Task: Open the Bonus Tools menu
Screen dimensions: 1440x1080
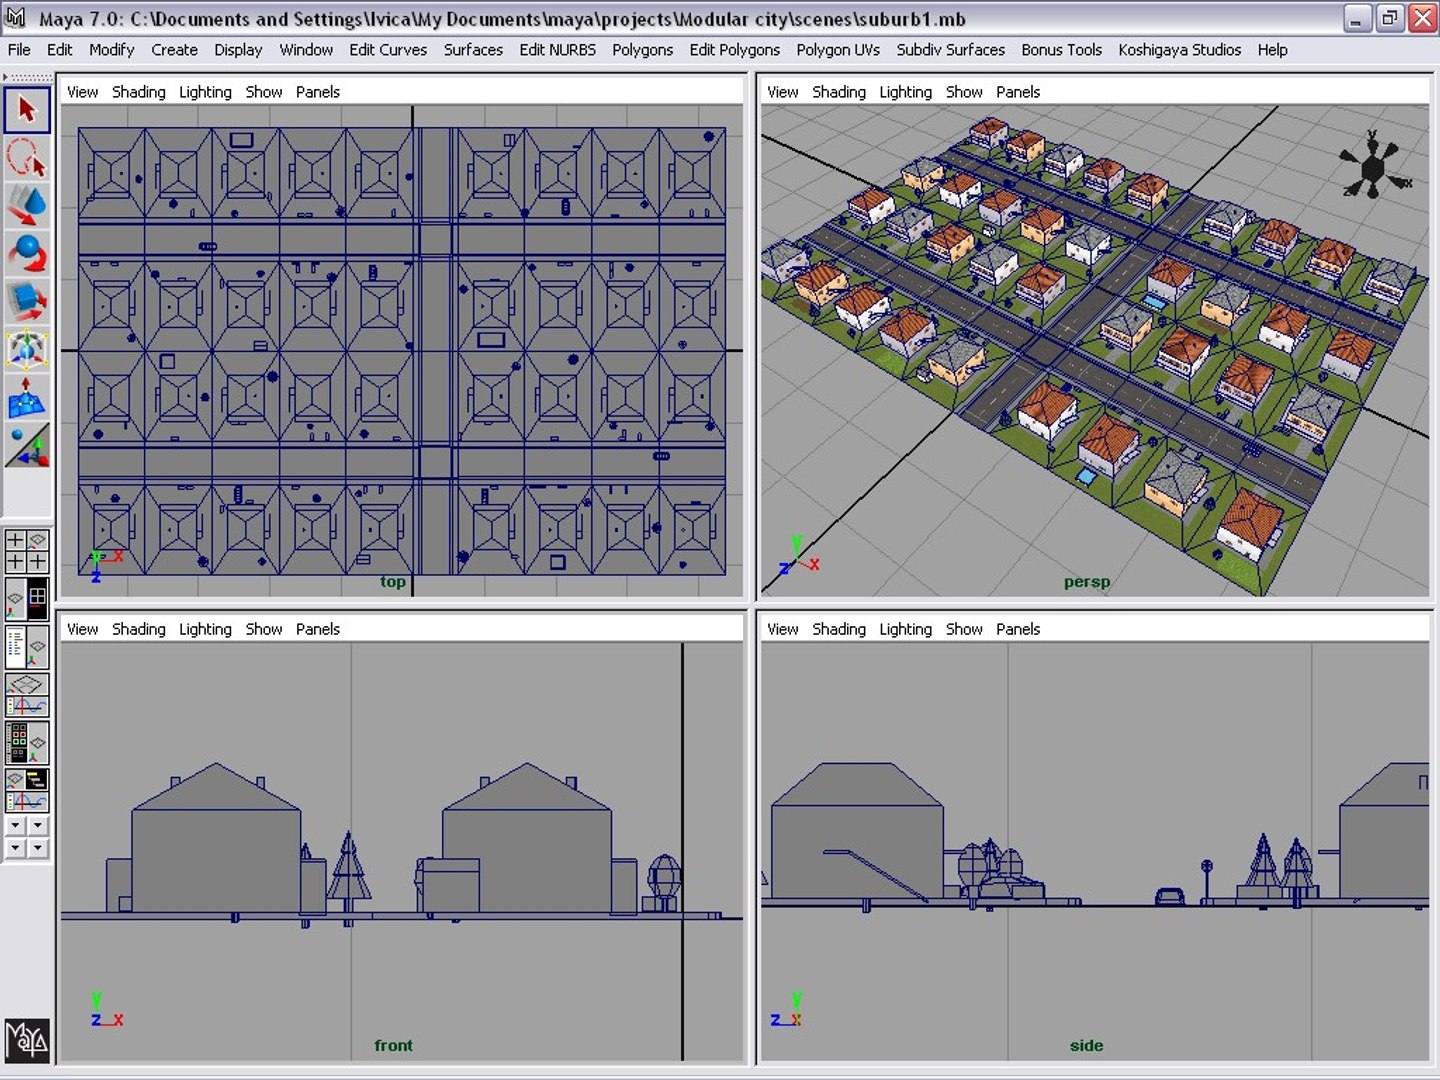Action: (x=1061, y=50)
